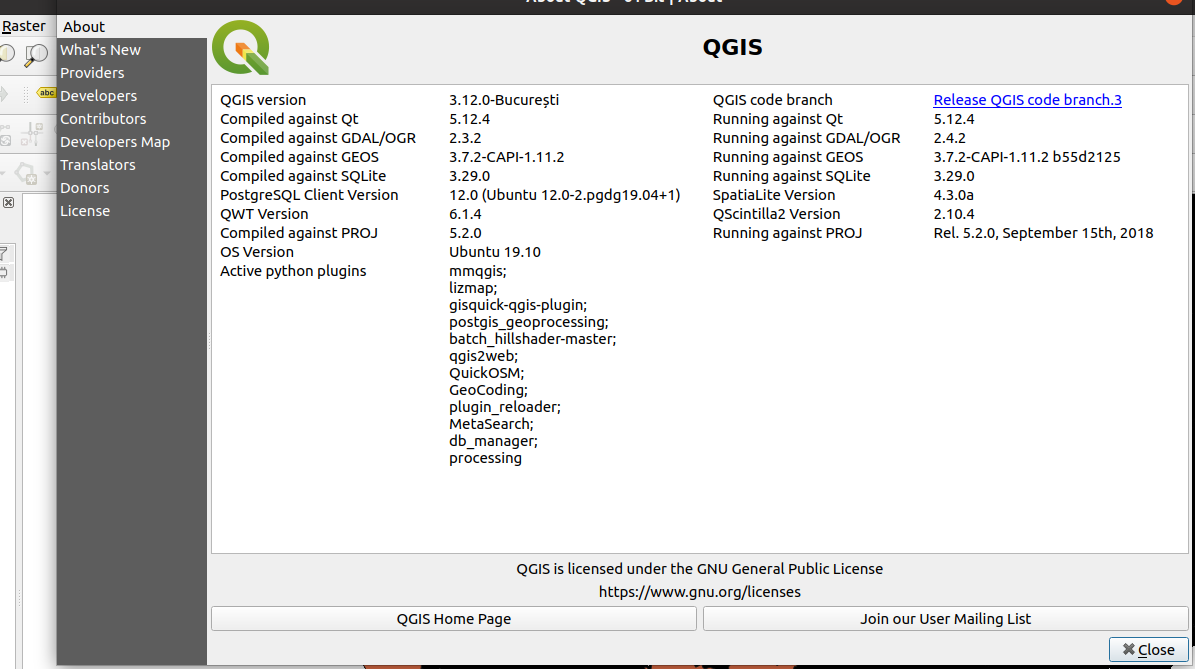The width and height of the screenshot is (1195, 669).
Task: Click the 'Compiled against SQLite' label
Action: [303, 176]
